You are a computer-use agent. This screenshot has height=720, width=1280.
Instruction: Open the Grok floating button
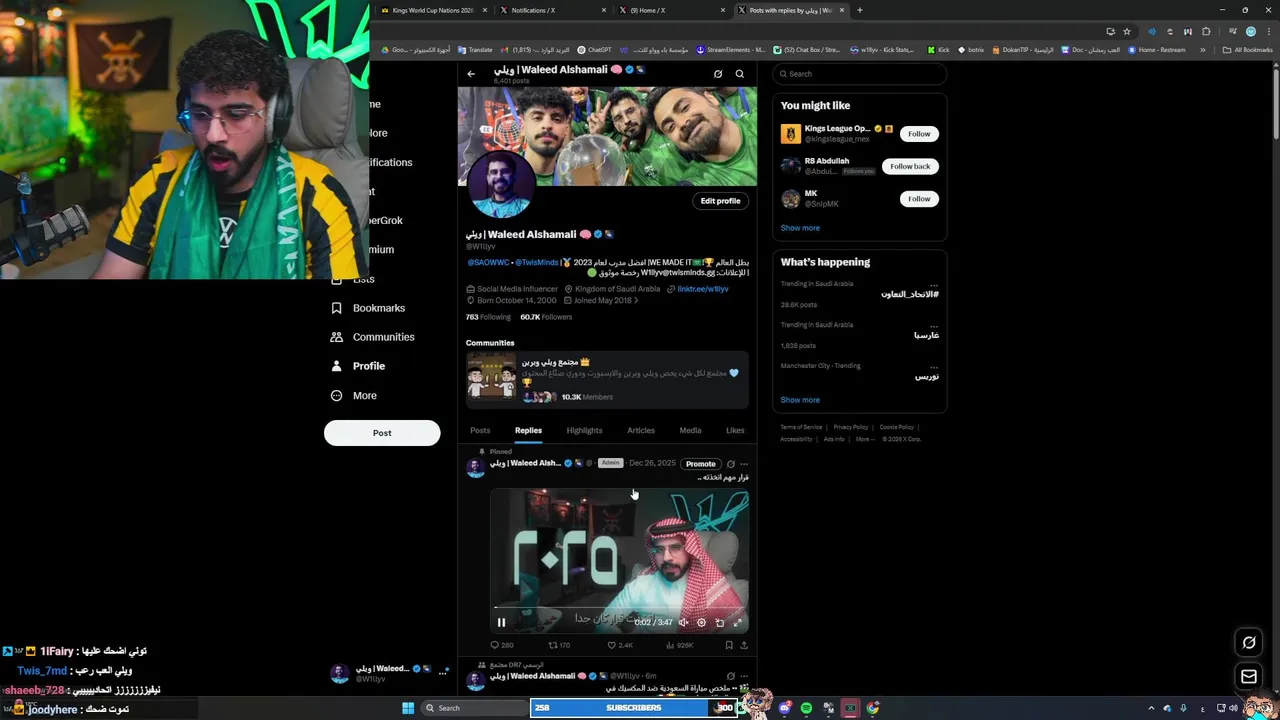1249,642
